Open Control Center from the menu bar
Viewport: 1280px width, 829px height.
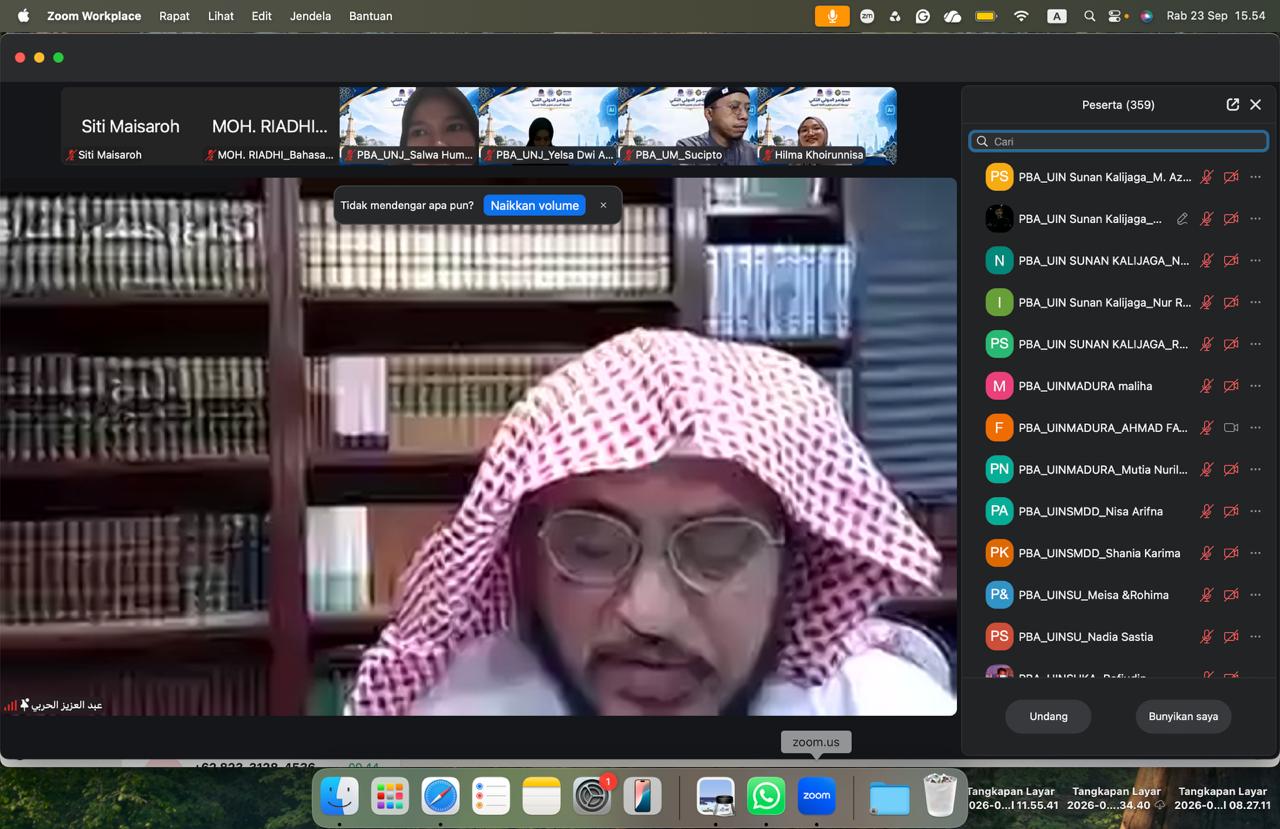(x=1116, y=16)
